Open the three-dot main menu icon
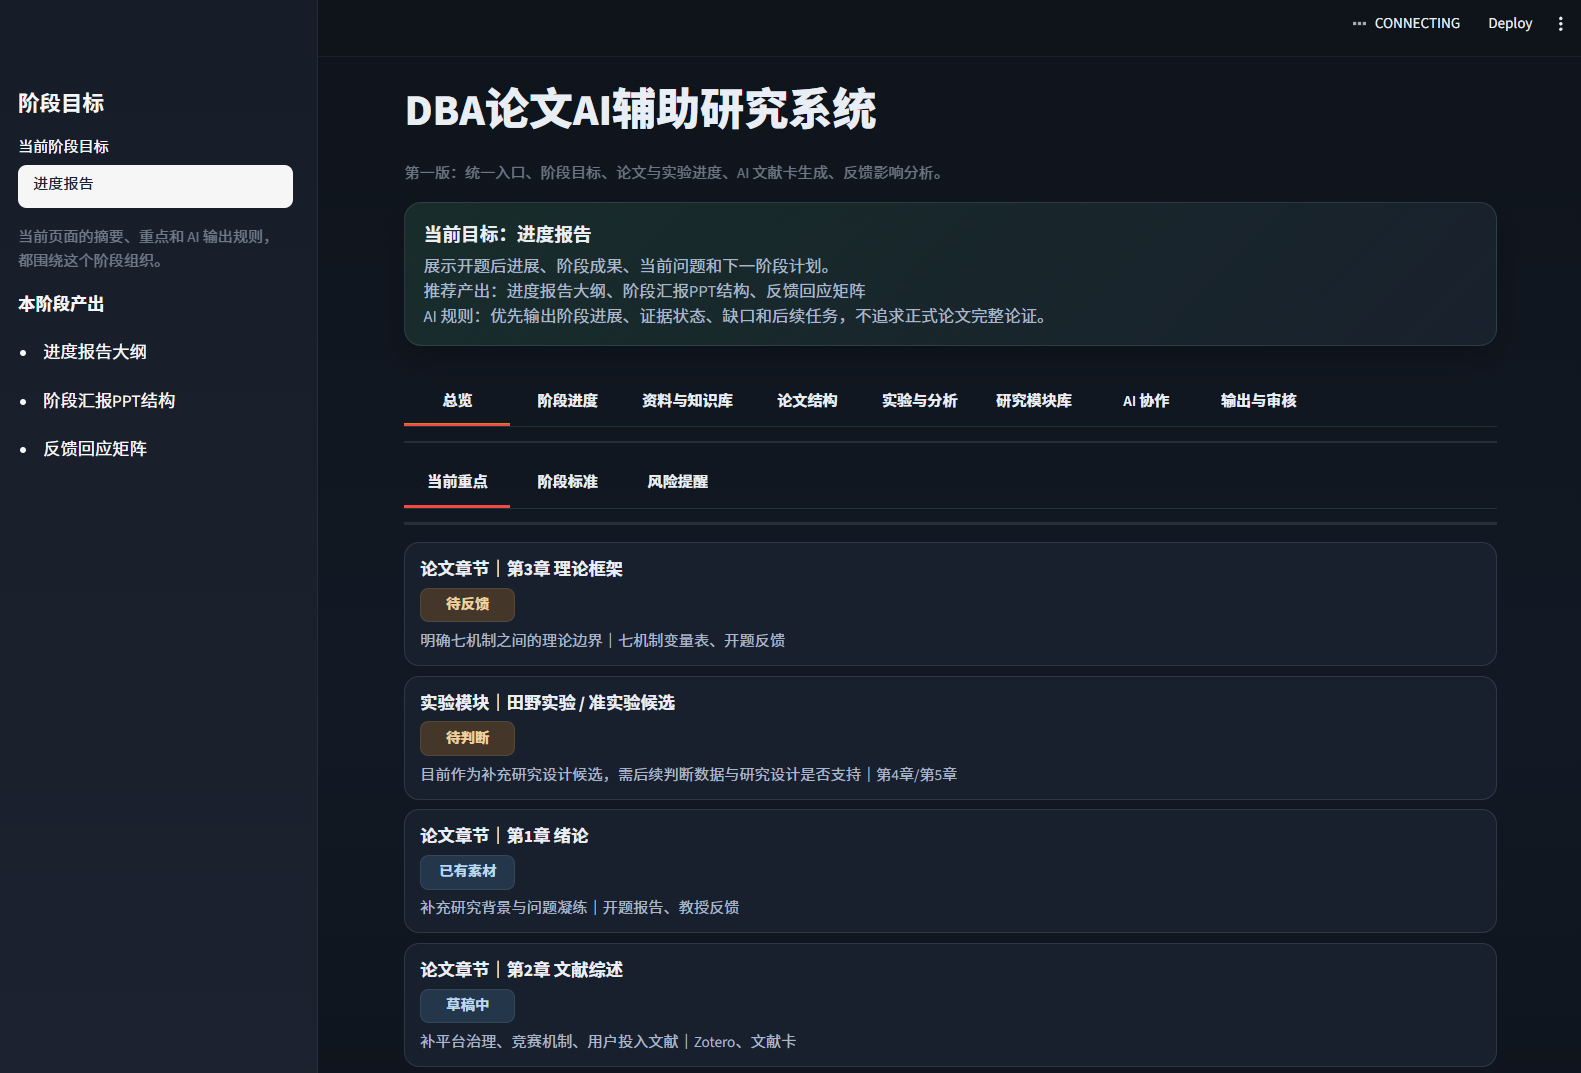 (x=1560, y=23)
